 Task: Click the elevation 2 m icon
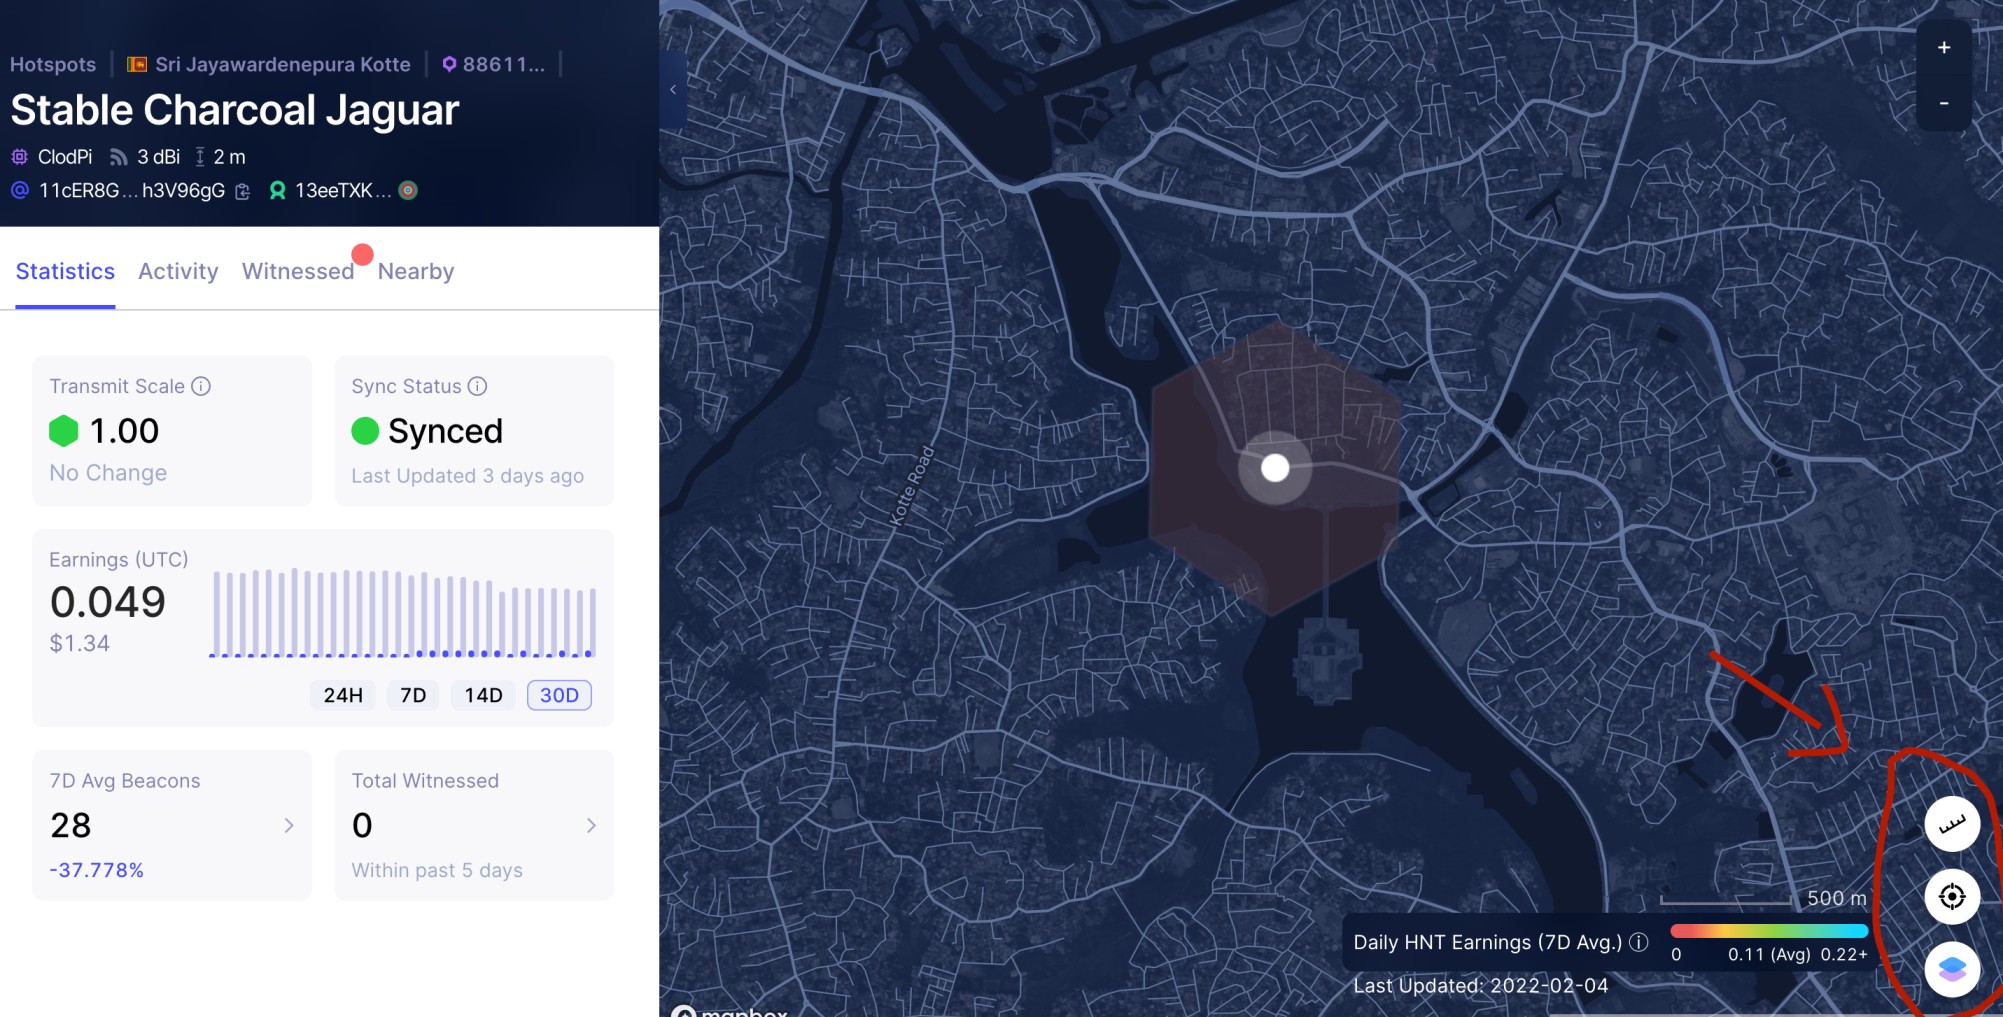pos(200,157)
